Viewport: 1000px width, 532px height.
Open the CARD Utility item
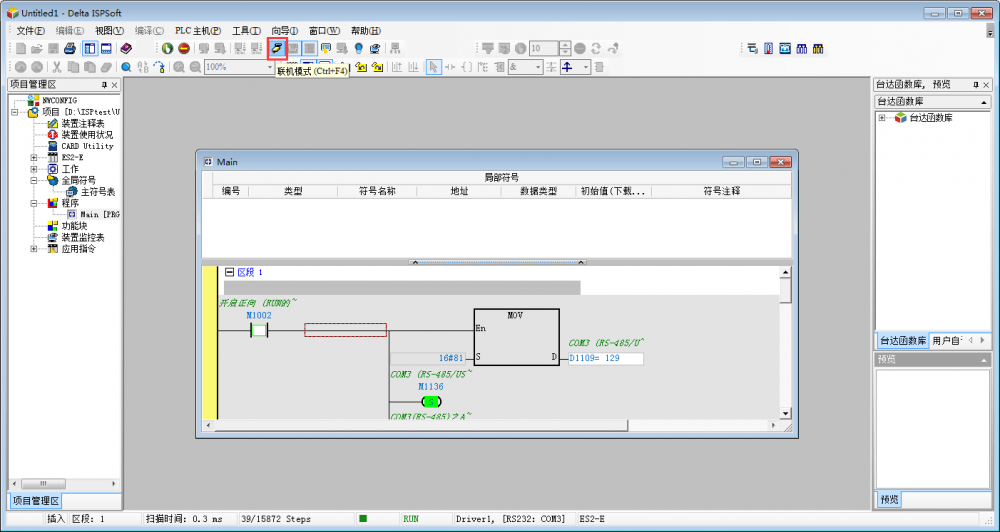pyautogui.click(x=87, y=146)
